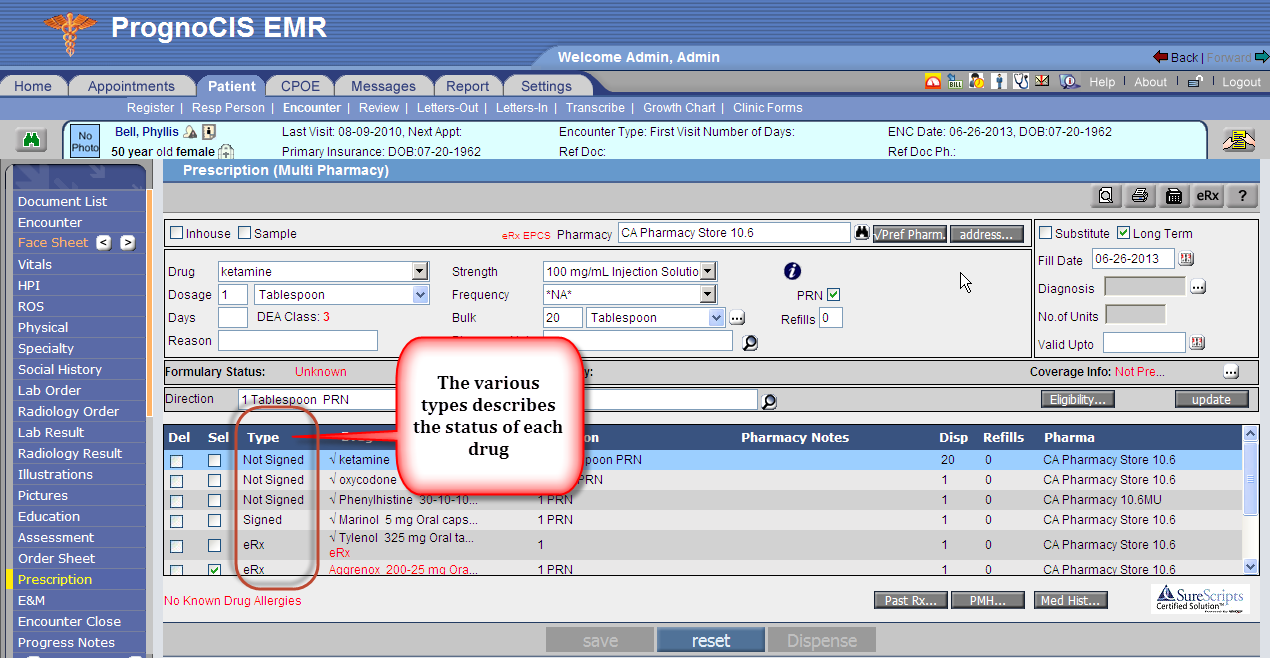
Task: Click the reset button
Action: coord(711,641)
